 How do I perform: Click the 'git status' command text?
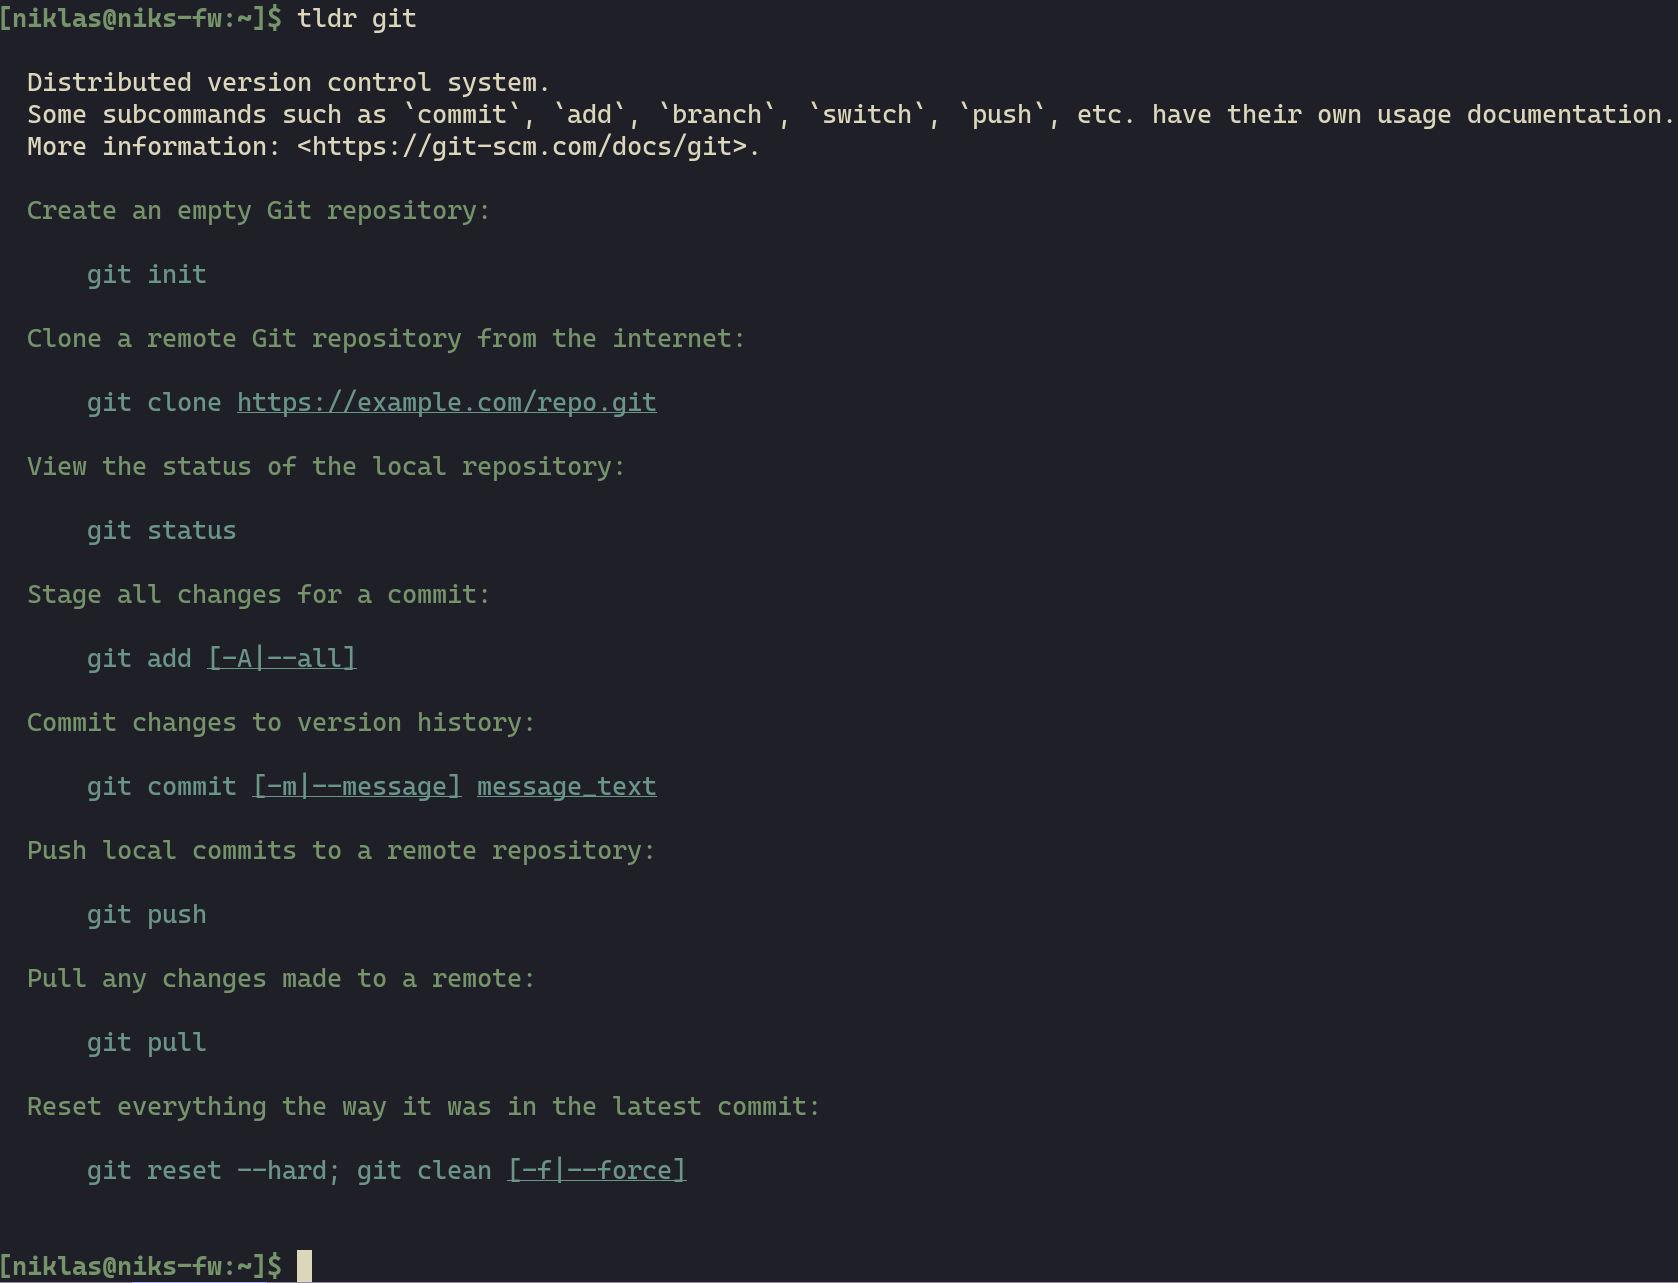coord(162,531)
